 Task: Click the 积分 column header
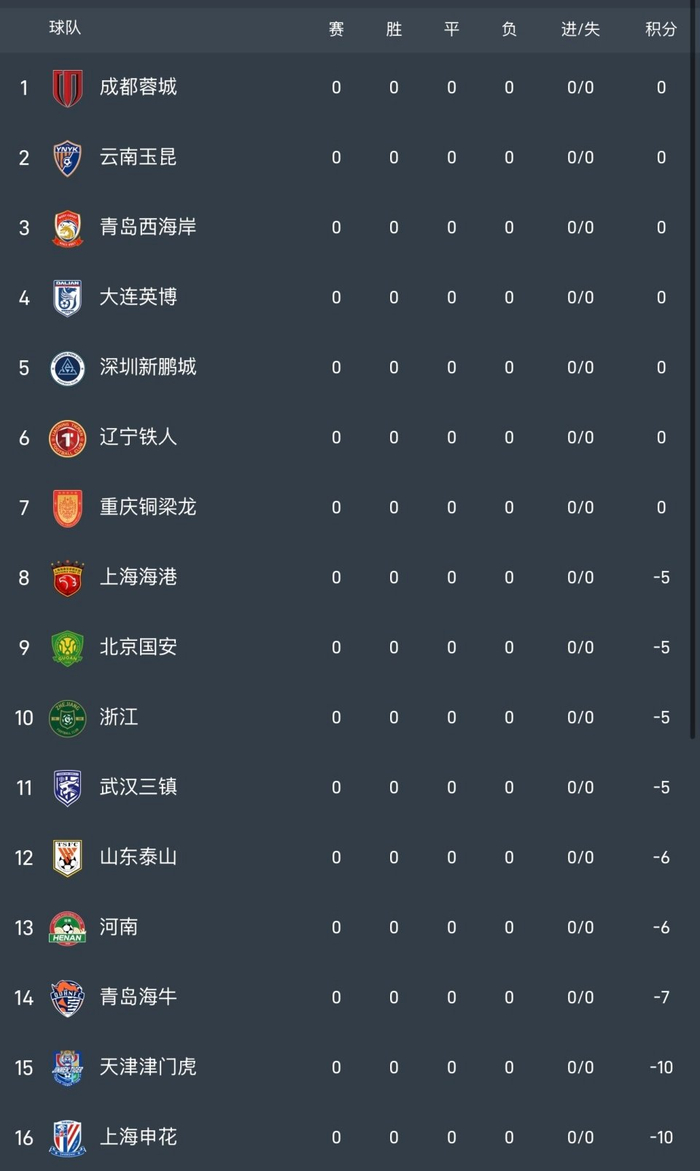661,29
